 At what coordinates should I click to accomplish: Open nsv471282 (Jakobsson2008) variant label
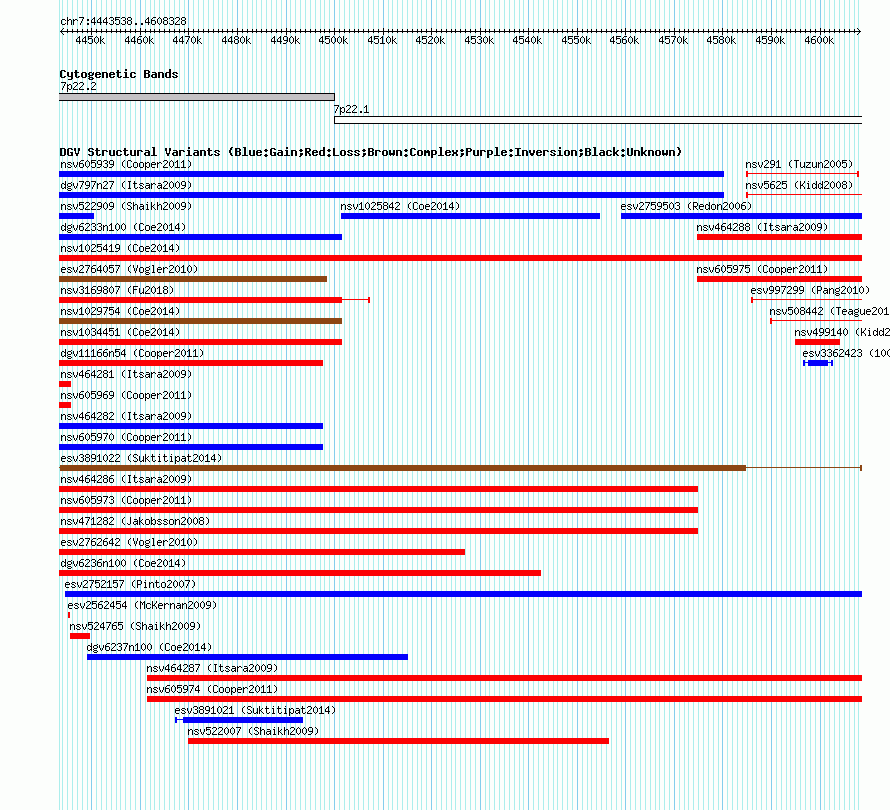click(x=135, y=521)
